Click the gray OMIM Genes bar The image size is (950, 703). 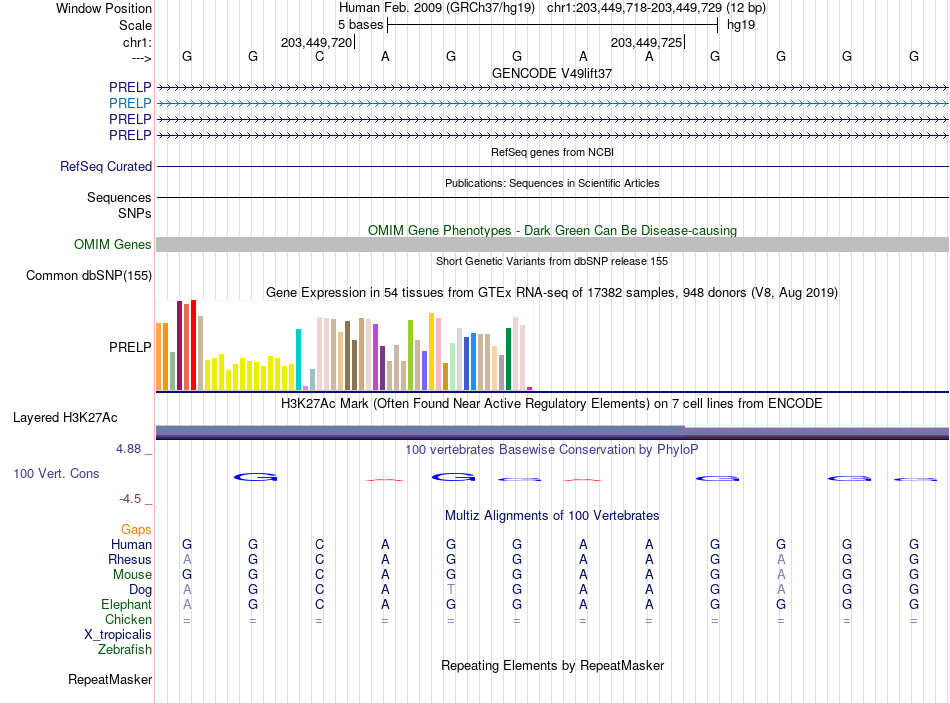pyautogui.click(x=552, y=244)
